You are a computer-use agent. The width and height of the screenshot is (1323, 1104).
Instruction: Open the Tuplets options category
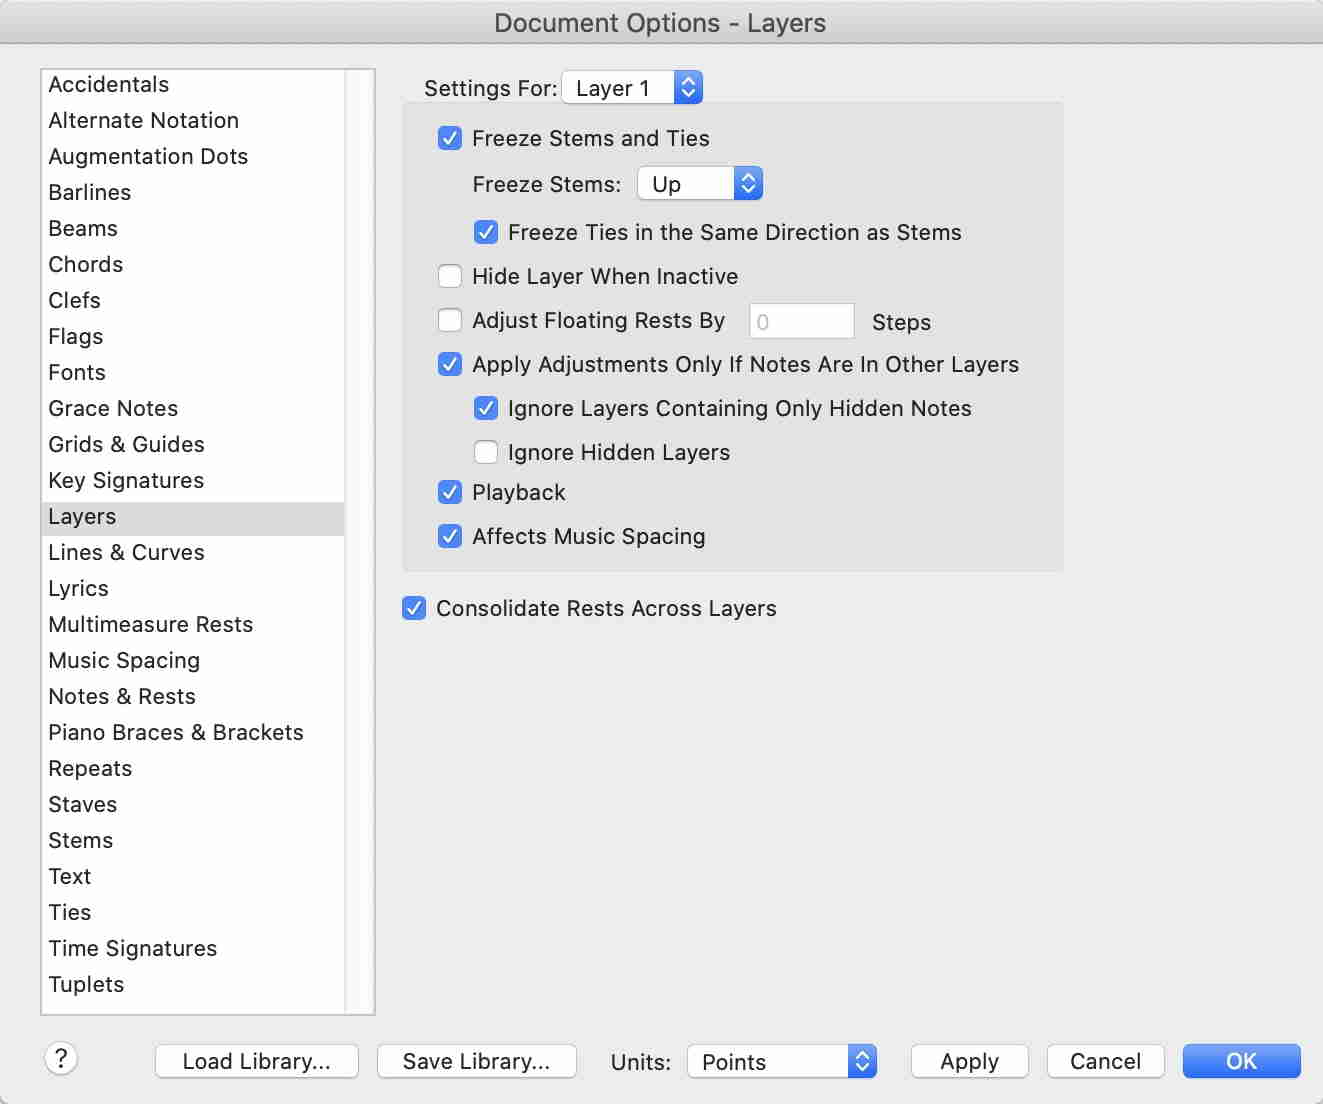click(x=86, y=984)
